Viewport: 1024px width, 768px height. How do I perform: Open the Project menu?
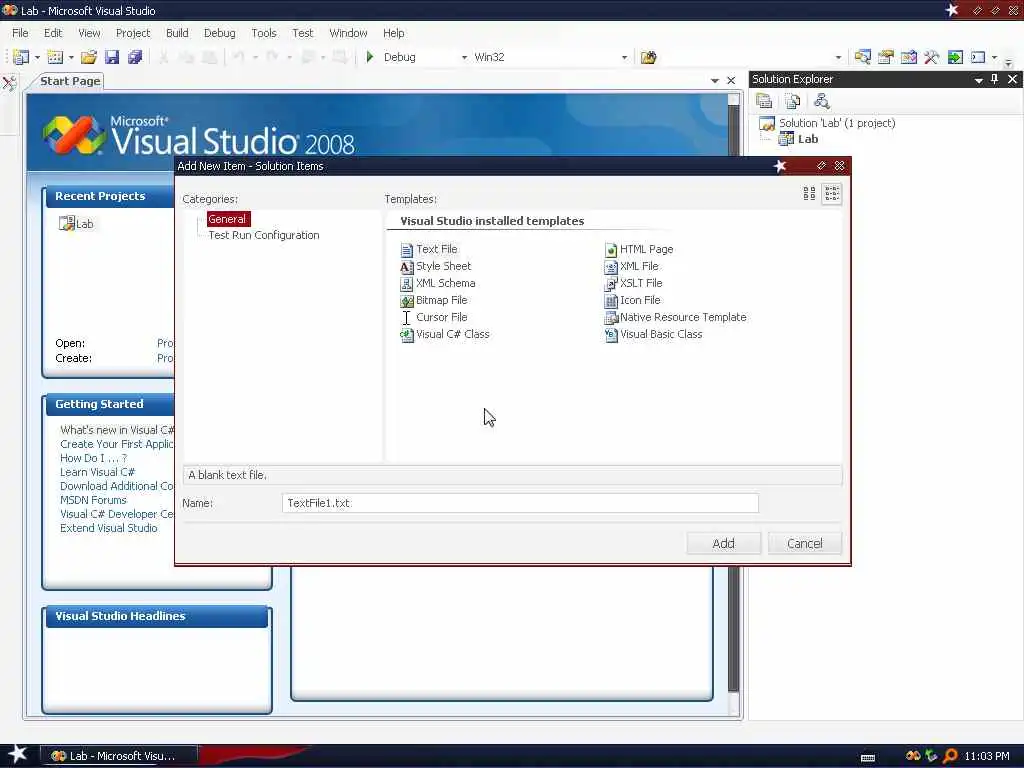133,33
